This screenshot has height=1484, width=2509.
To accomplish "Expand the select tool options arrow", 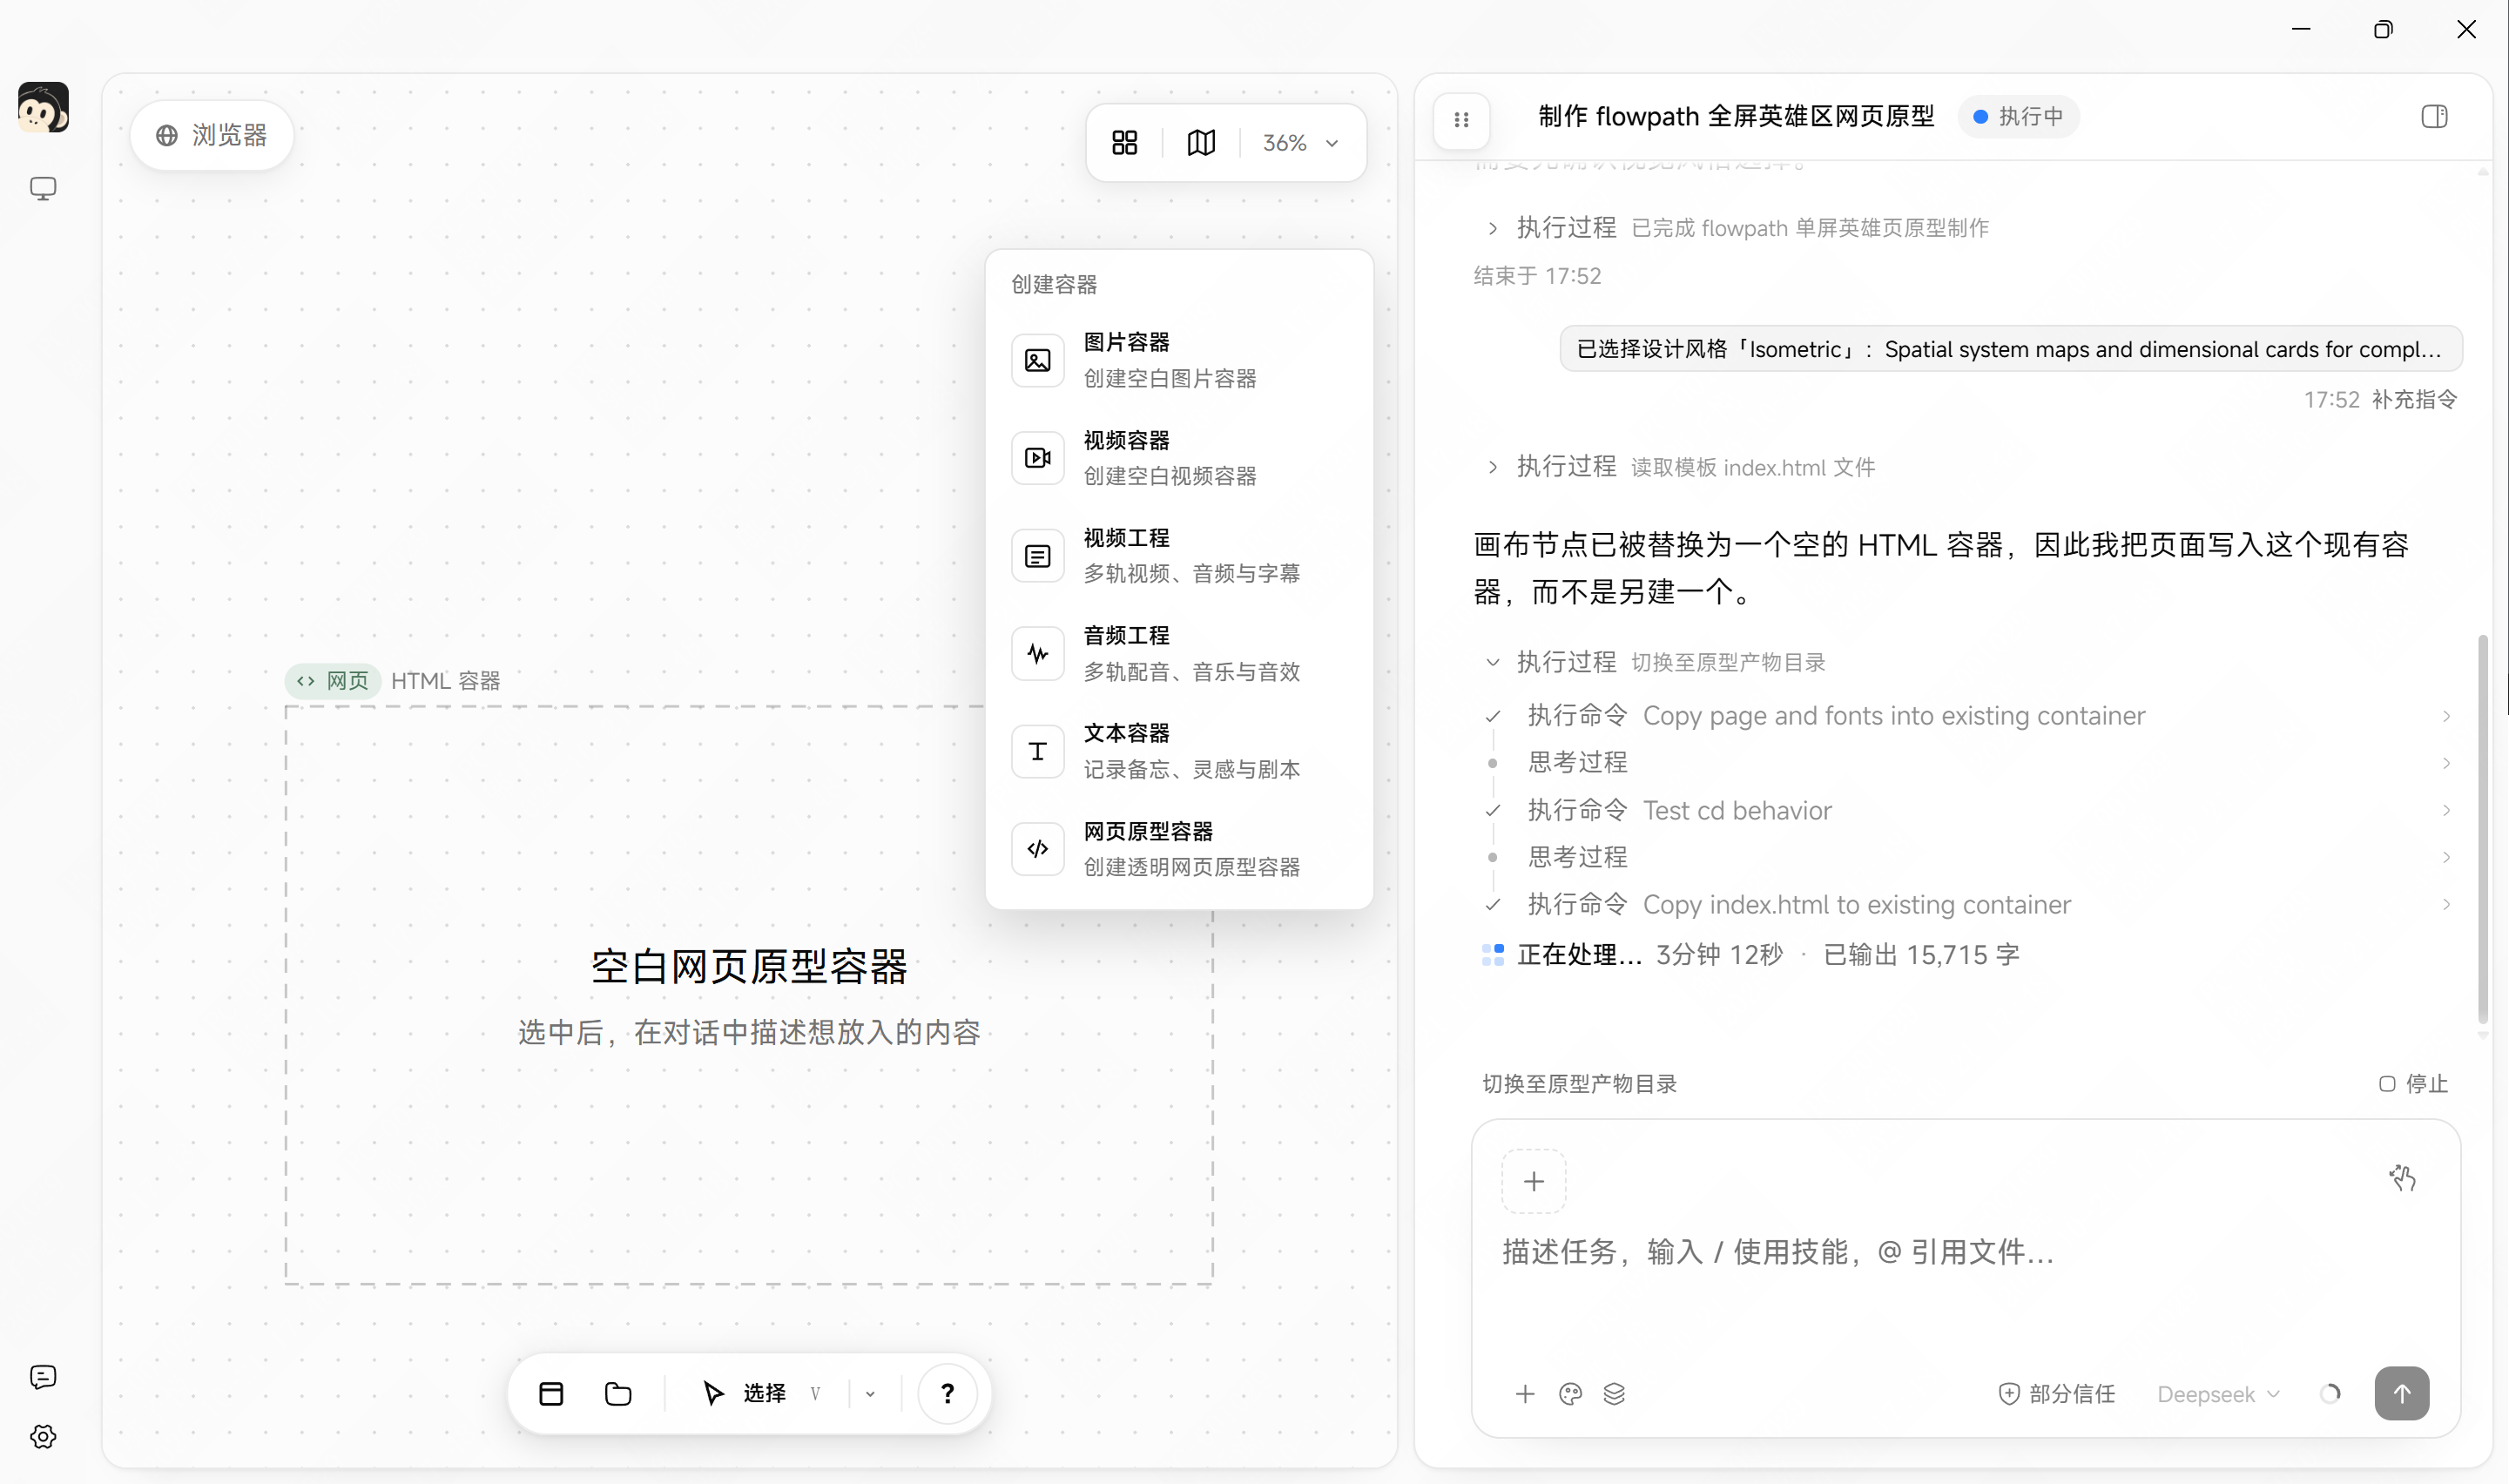I will pos(870,1393).
